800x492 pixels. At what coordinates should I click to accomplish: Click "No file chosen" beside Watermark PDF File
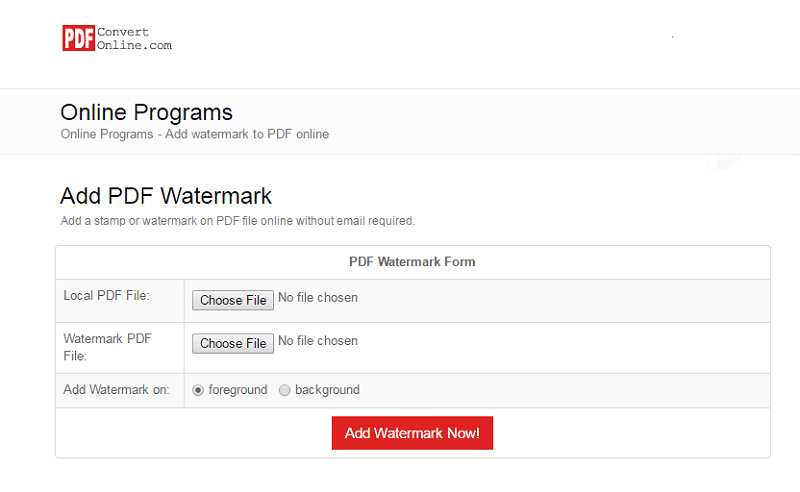(318, 341)
